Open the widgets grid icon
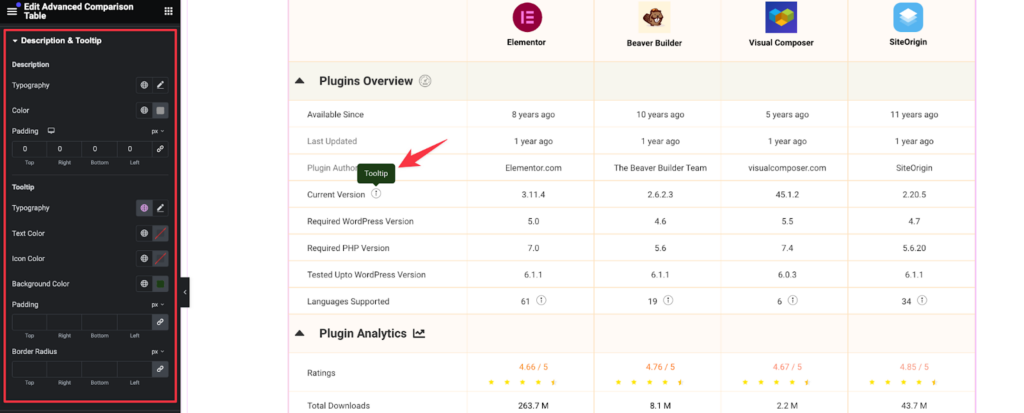This screenshot has width=1024, height=413. point(168,11)
